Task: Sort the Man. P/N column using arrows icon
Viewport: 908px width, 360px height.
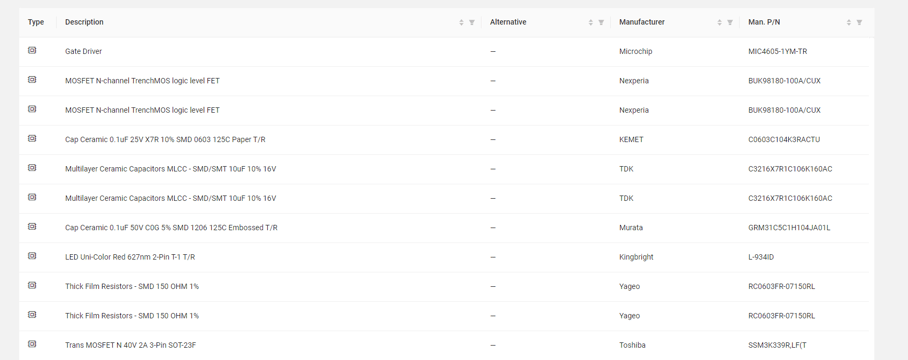Action: click(x=848, y=23)
